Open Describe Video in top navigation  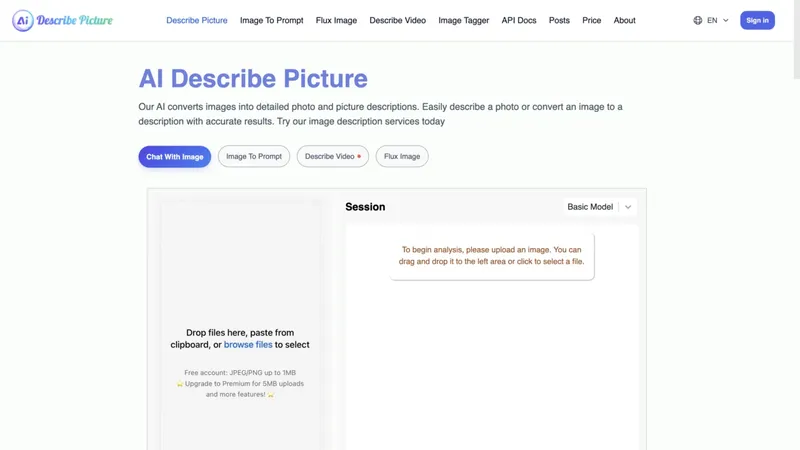[397, 20]
